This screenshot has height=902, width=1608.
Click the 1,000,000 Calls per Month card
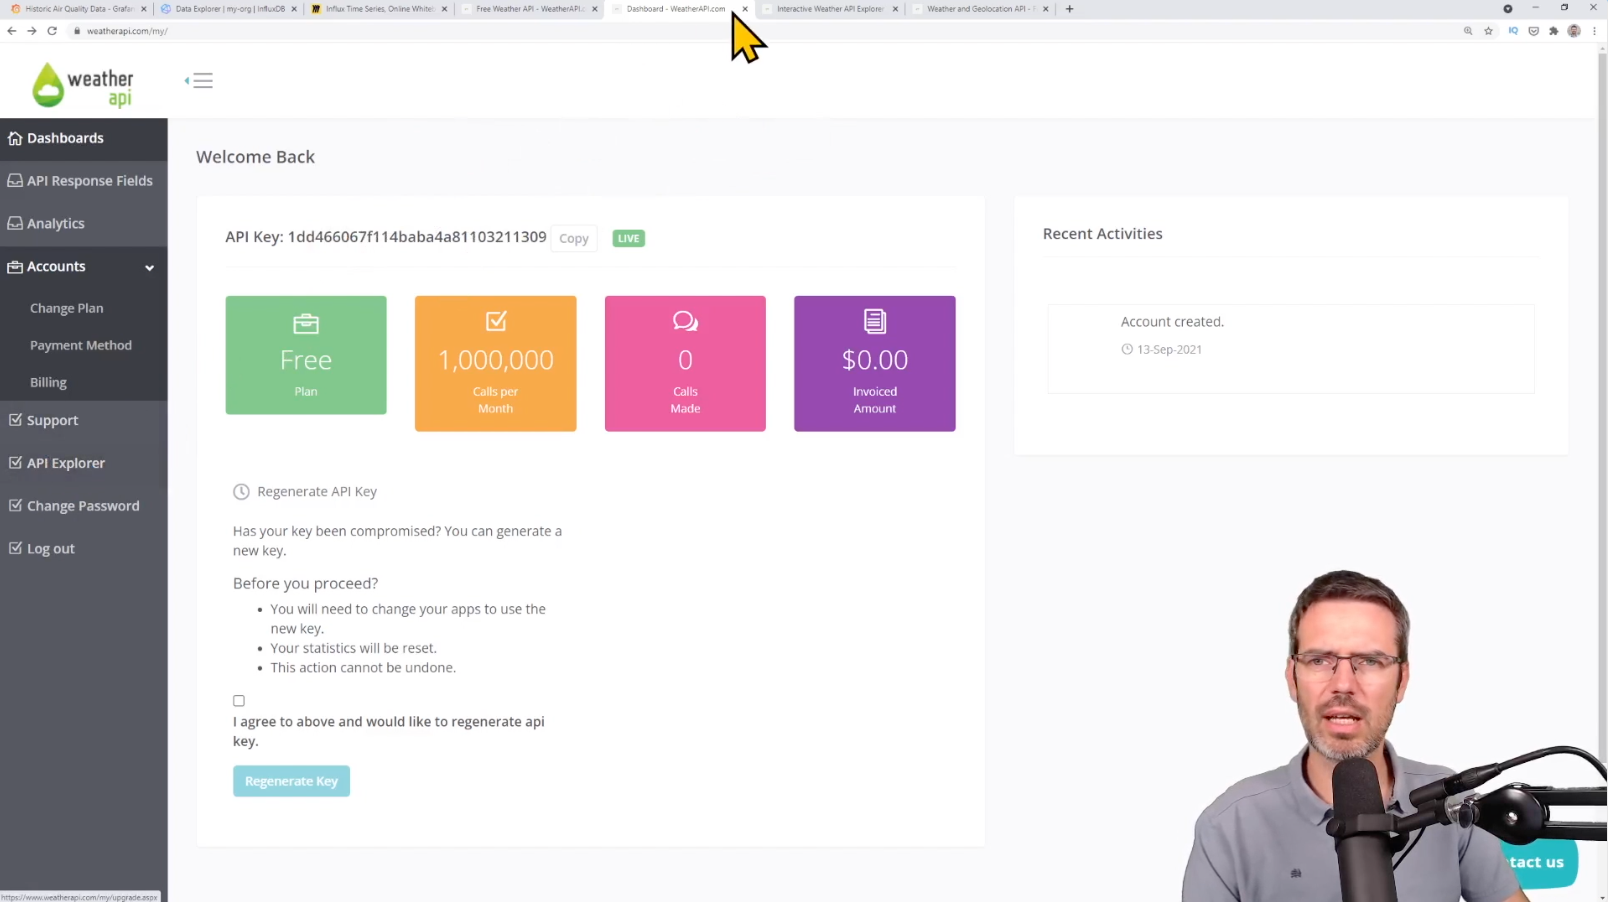pyautogui.click(x=496, y=364)
